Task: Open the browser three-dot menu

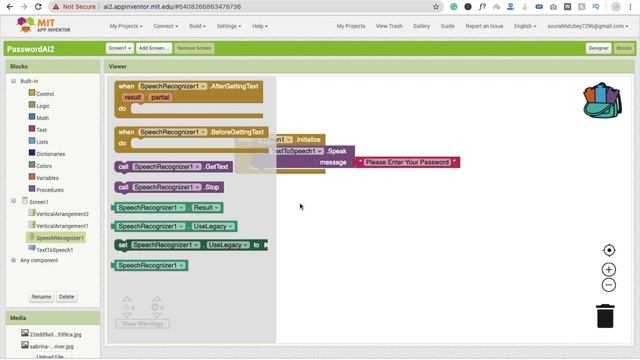Action: click(x=631, y=7)
